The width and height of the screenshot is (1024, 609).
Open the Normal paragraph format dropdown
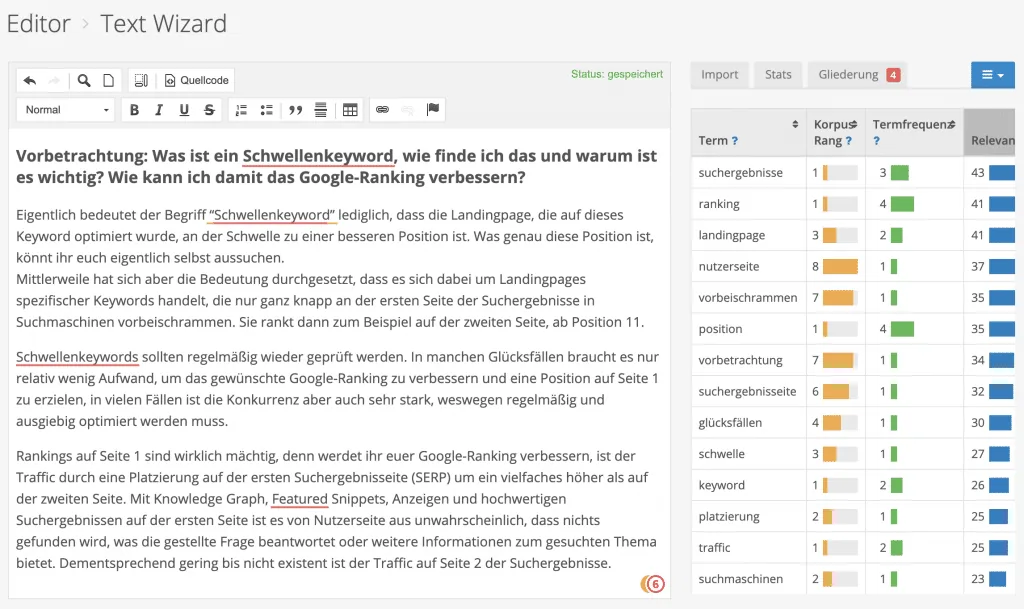(x=65, y=110)
